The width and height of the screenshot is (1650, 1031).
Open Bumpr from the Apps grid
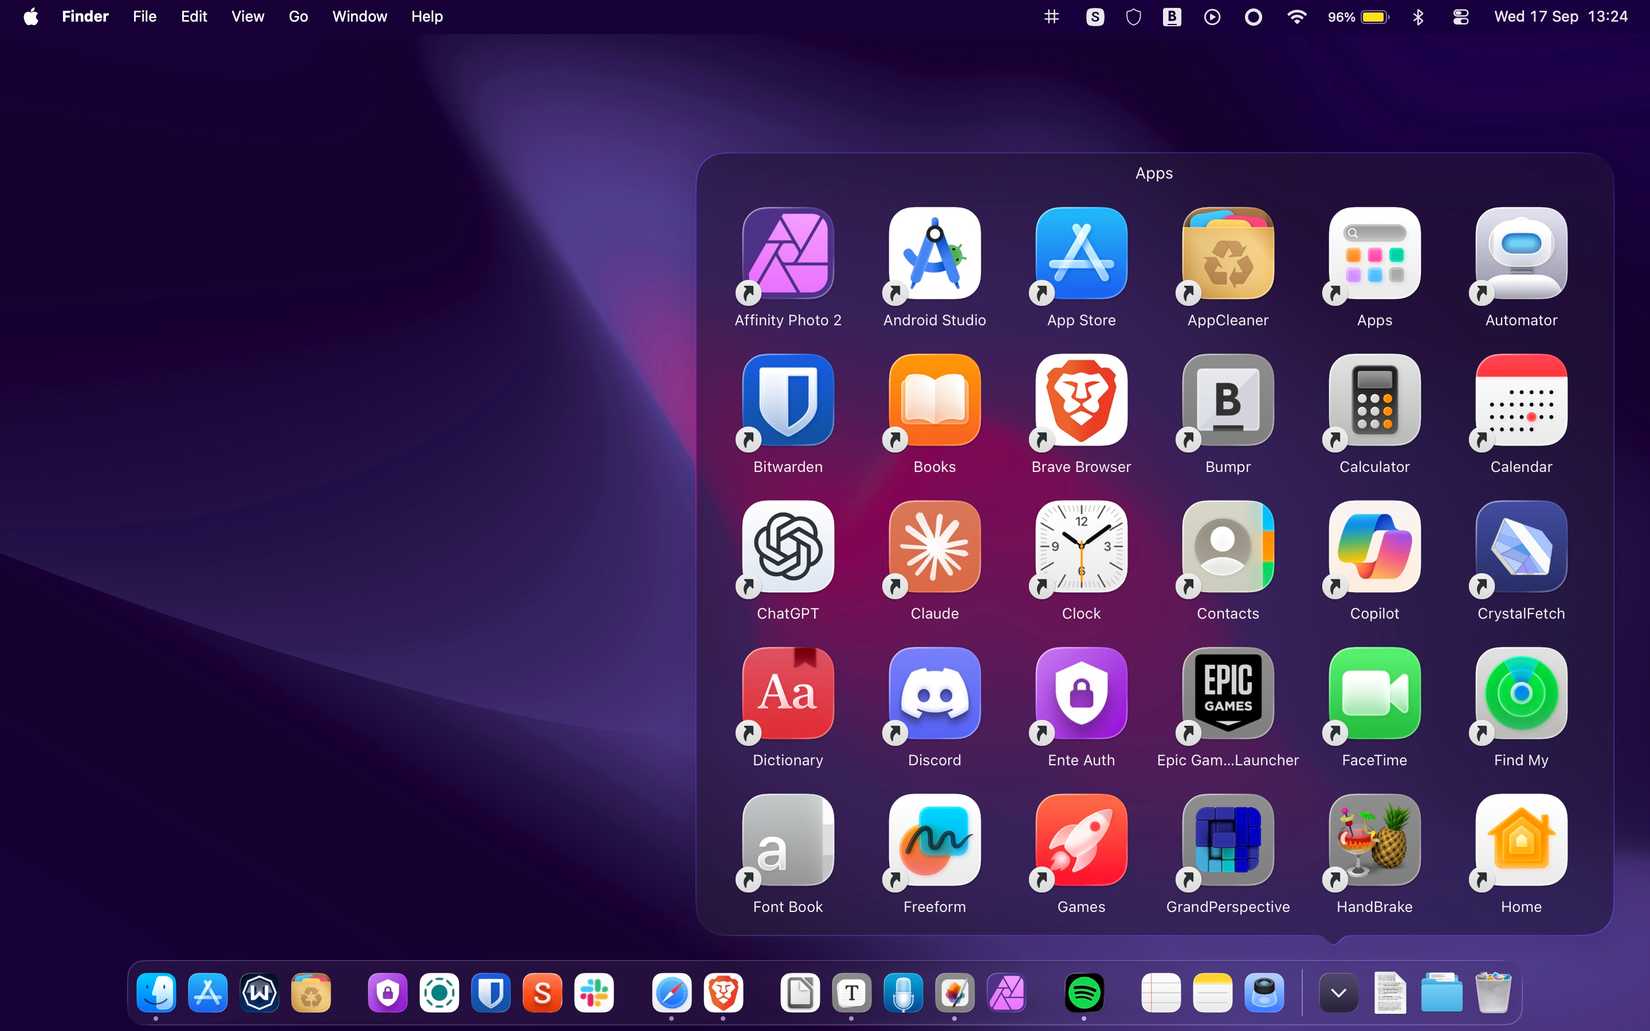pos(1228,400)
